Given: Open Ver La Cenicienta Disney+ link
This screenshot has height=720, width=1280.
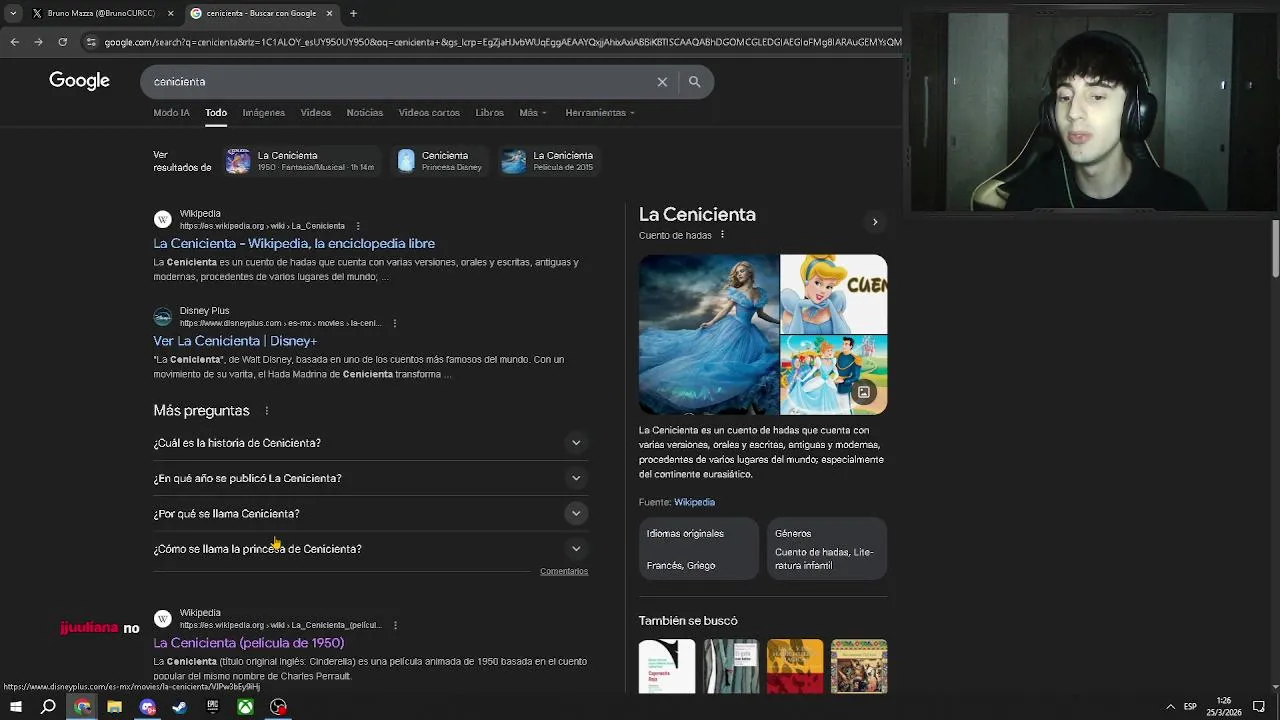Looking at the screenshot, I should [235, 341].
